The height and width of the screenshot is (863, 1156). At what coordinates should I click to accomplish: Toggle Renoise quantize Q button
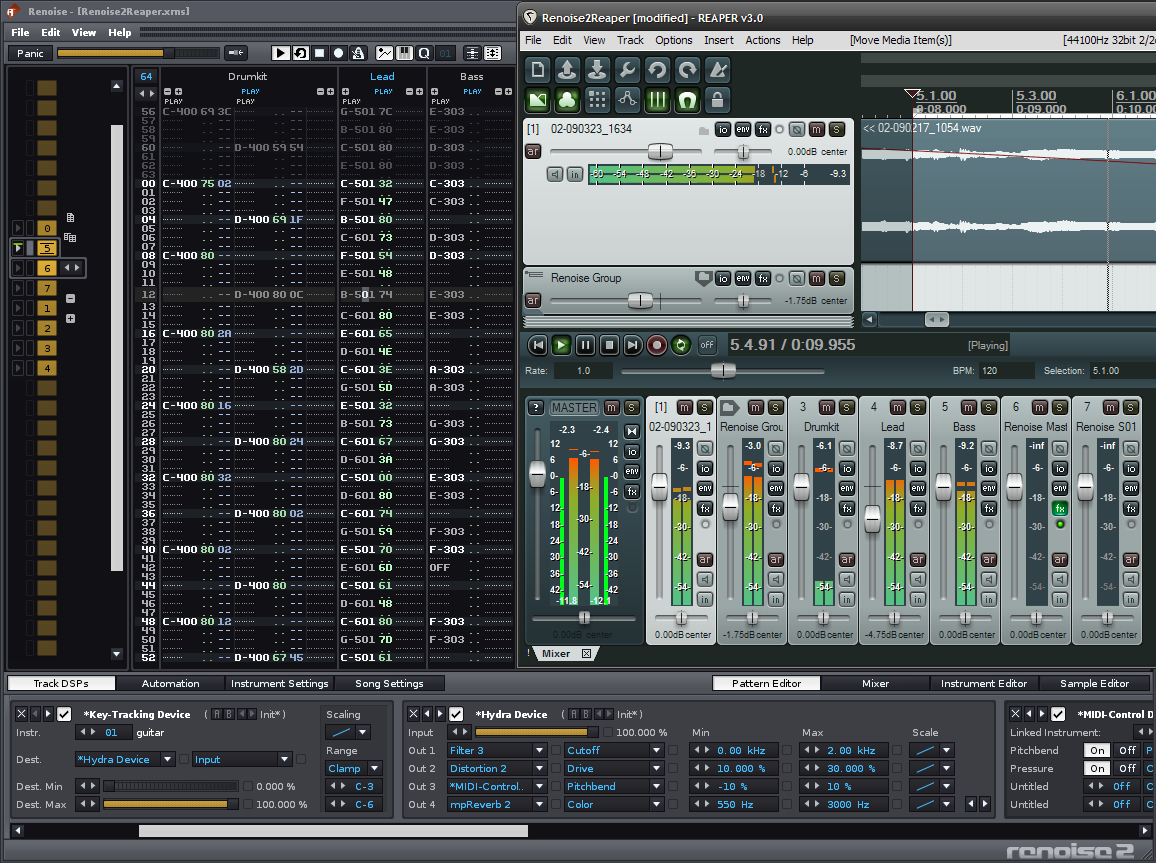pyautogui.click(x=424, y=53)
